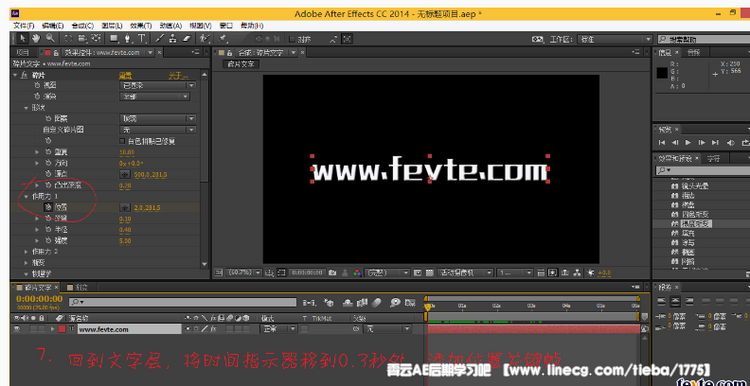Click the Play button in preview panel
The image size is (750, 386).
tap(688, 143)
